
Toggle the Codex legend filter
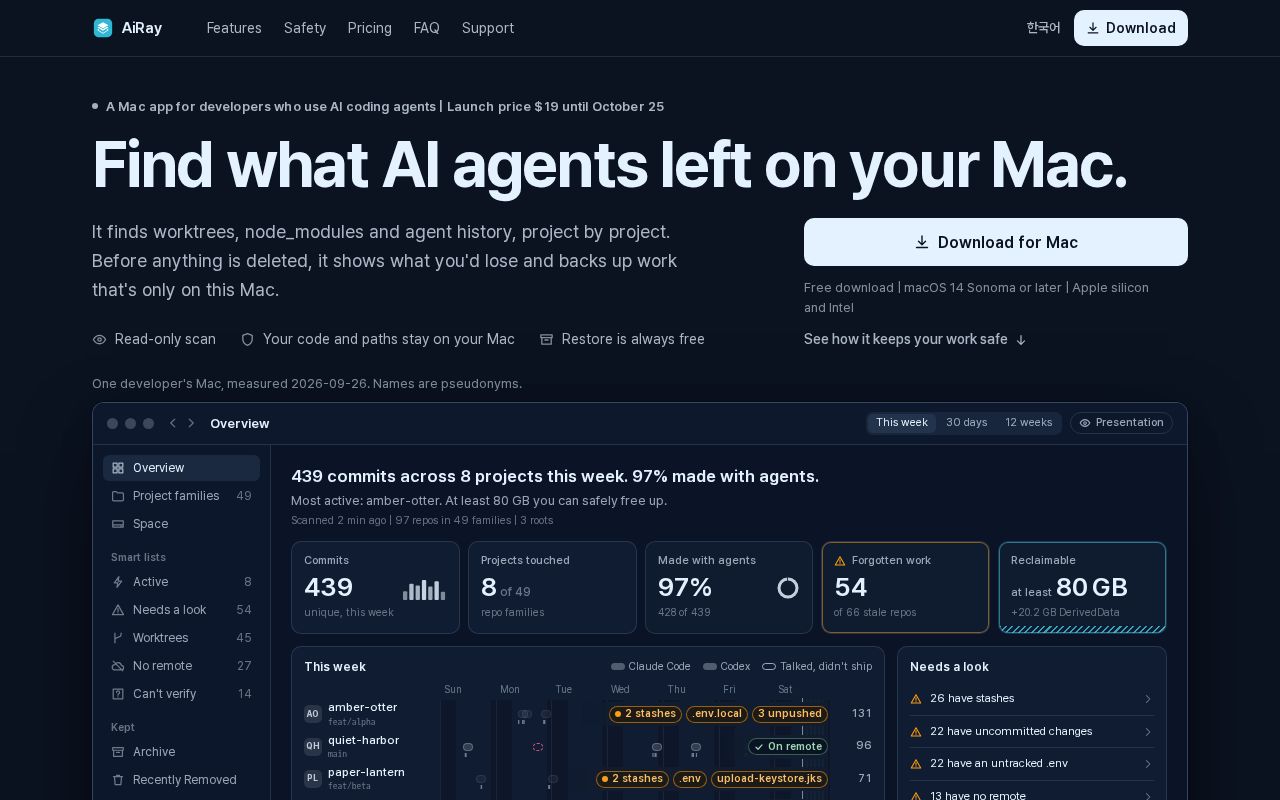[x=727, y=667]
